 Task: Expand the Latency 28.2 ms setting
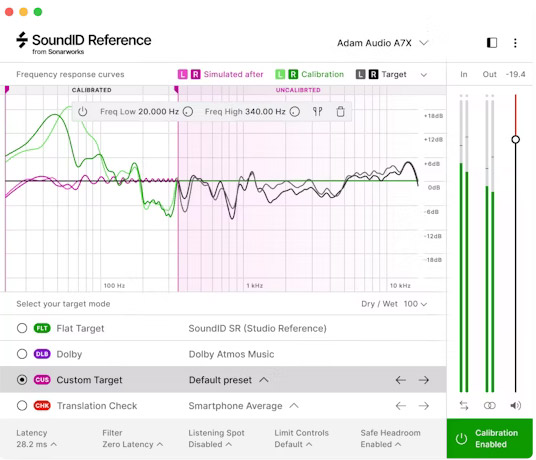(x=36, y=438)
